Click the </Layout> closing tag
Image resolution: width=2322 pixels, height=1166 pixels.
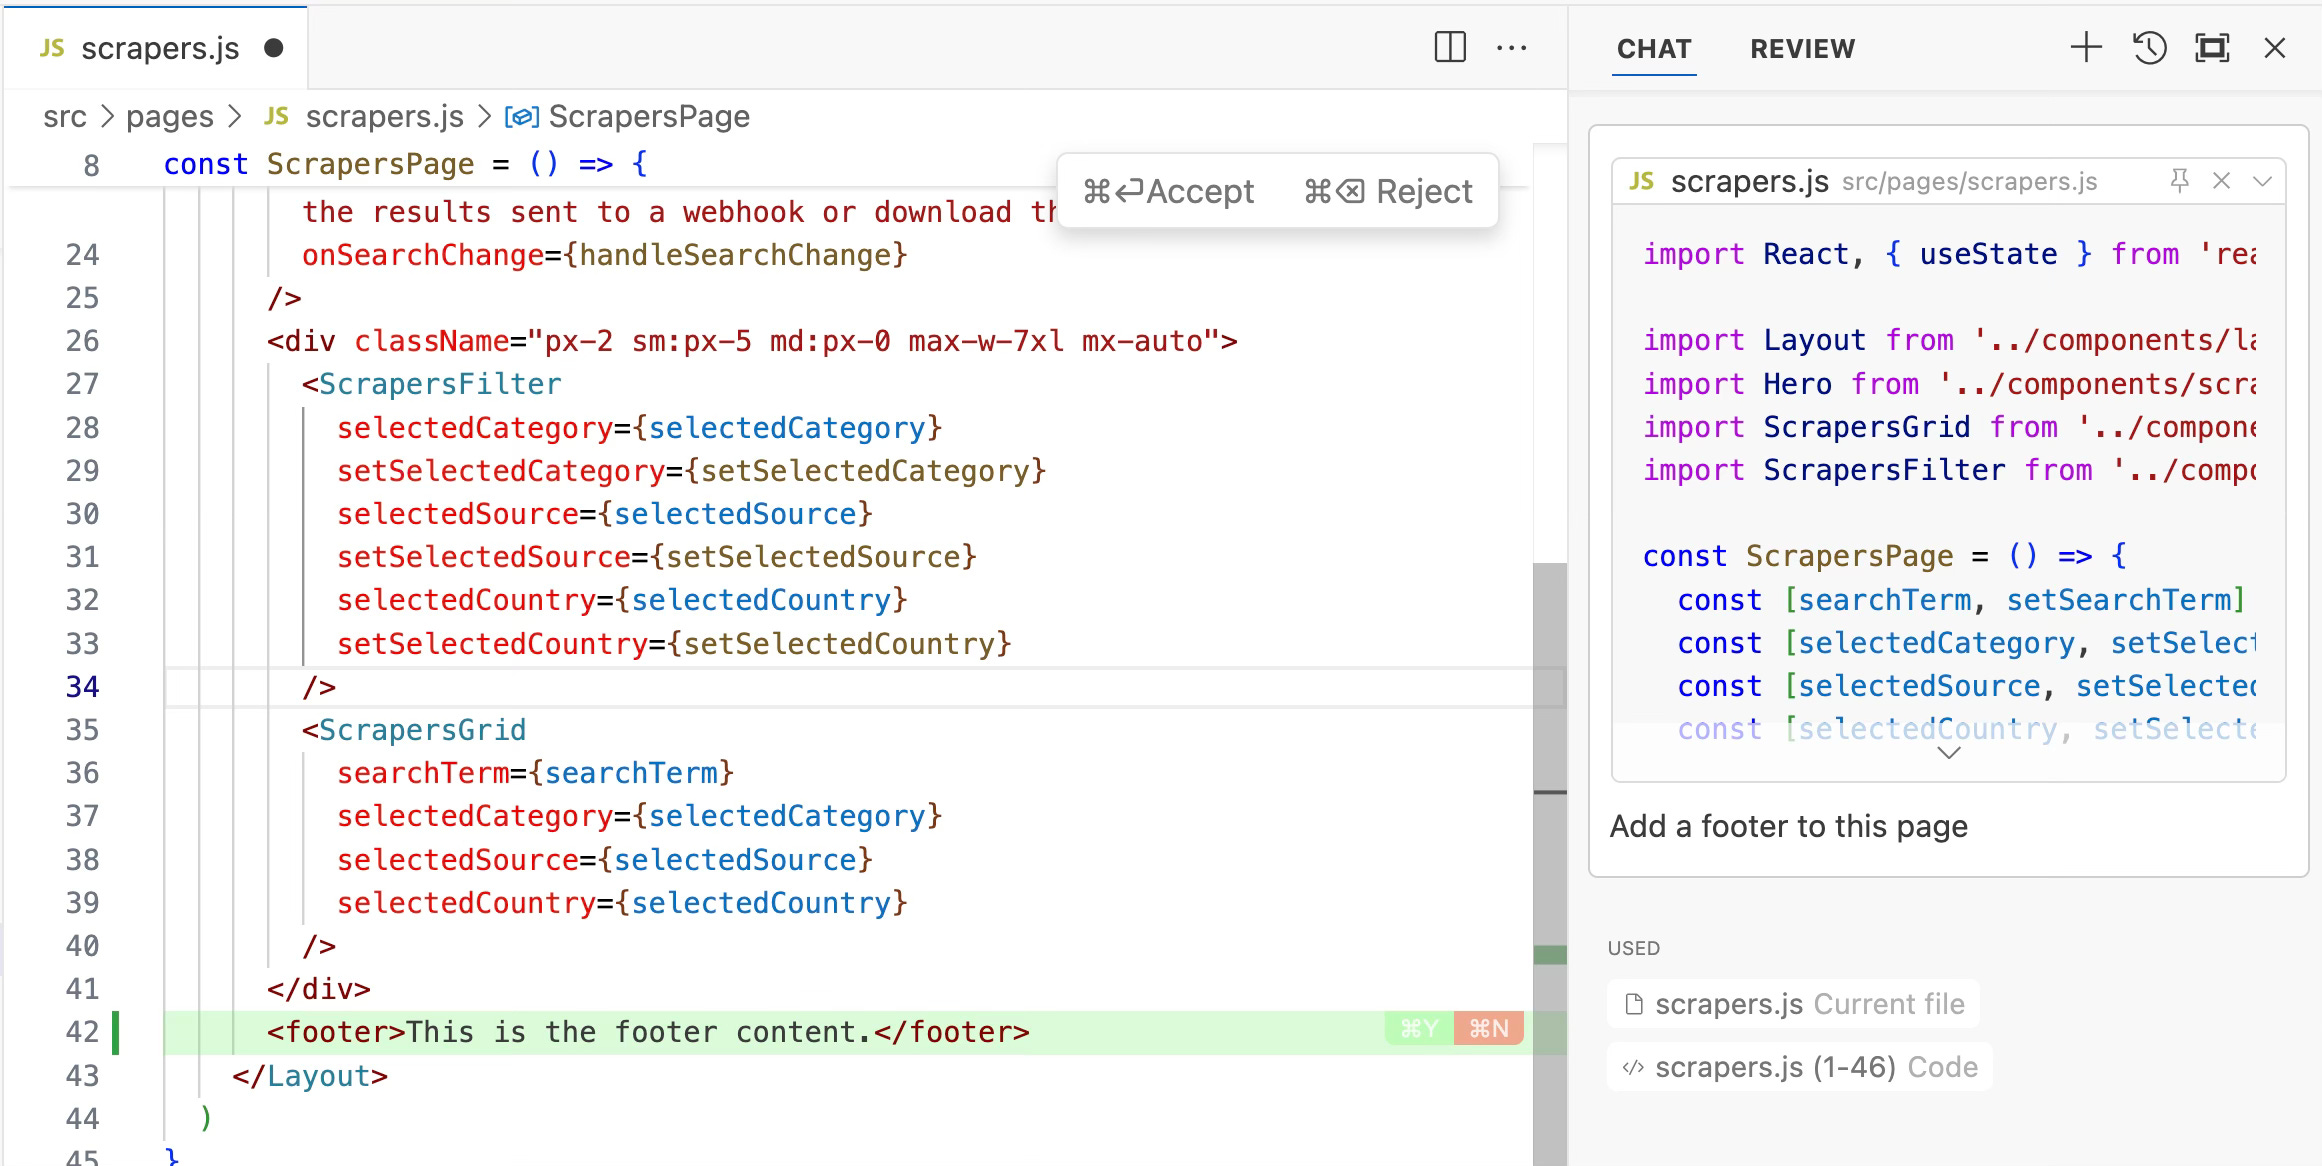click(x=310, y=1076)
